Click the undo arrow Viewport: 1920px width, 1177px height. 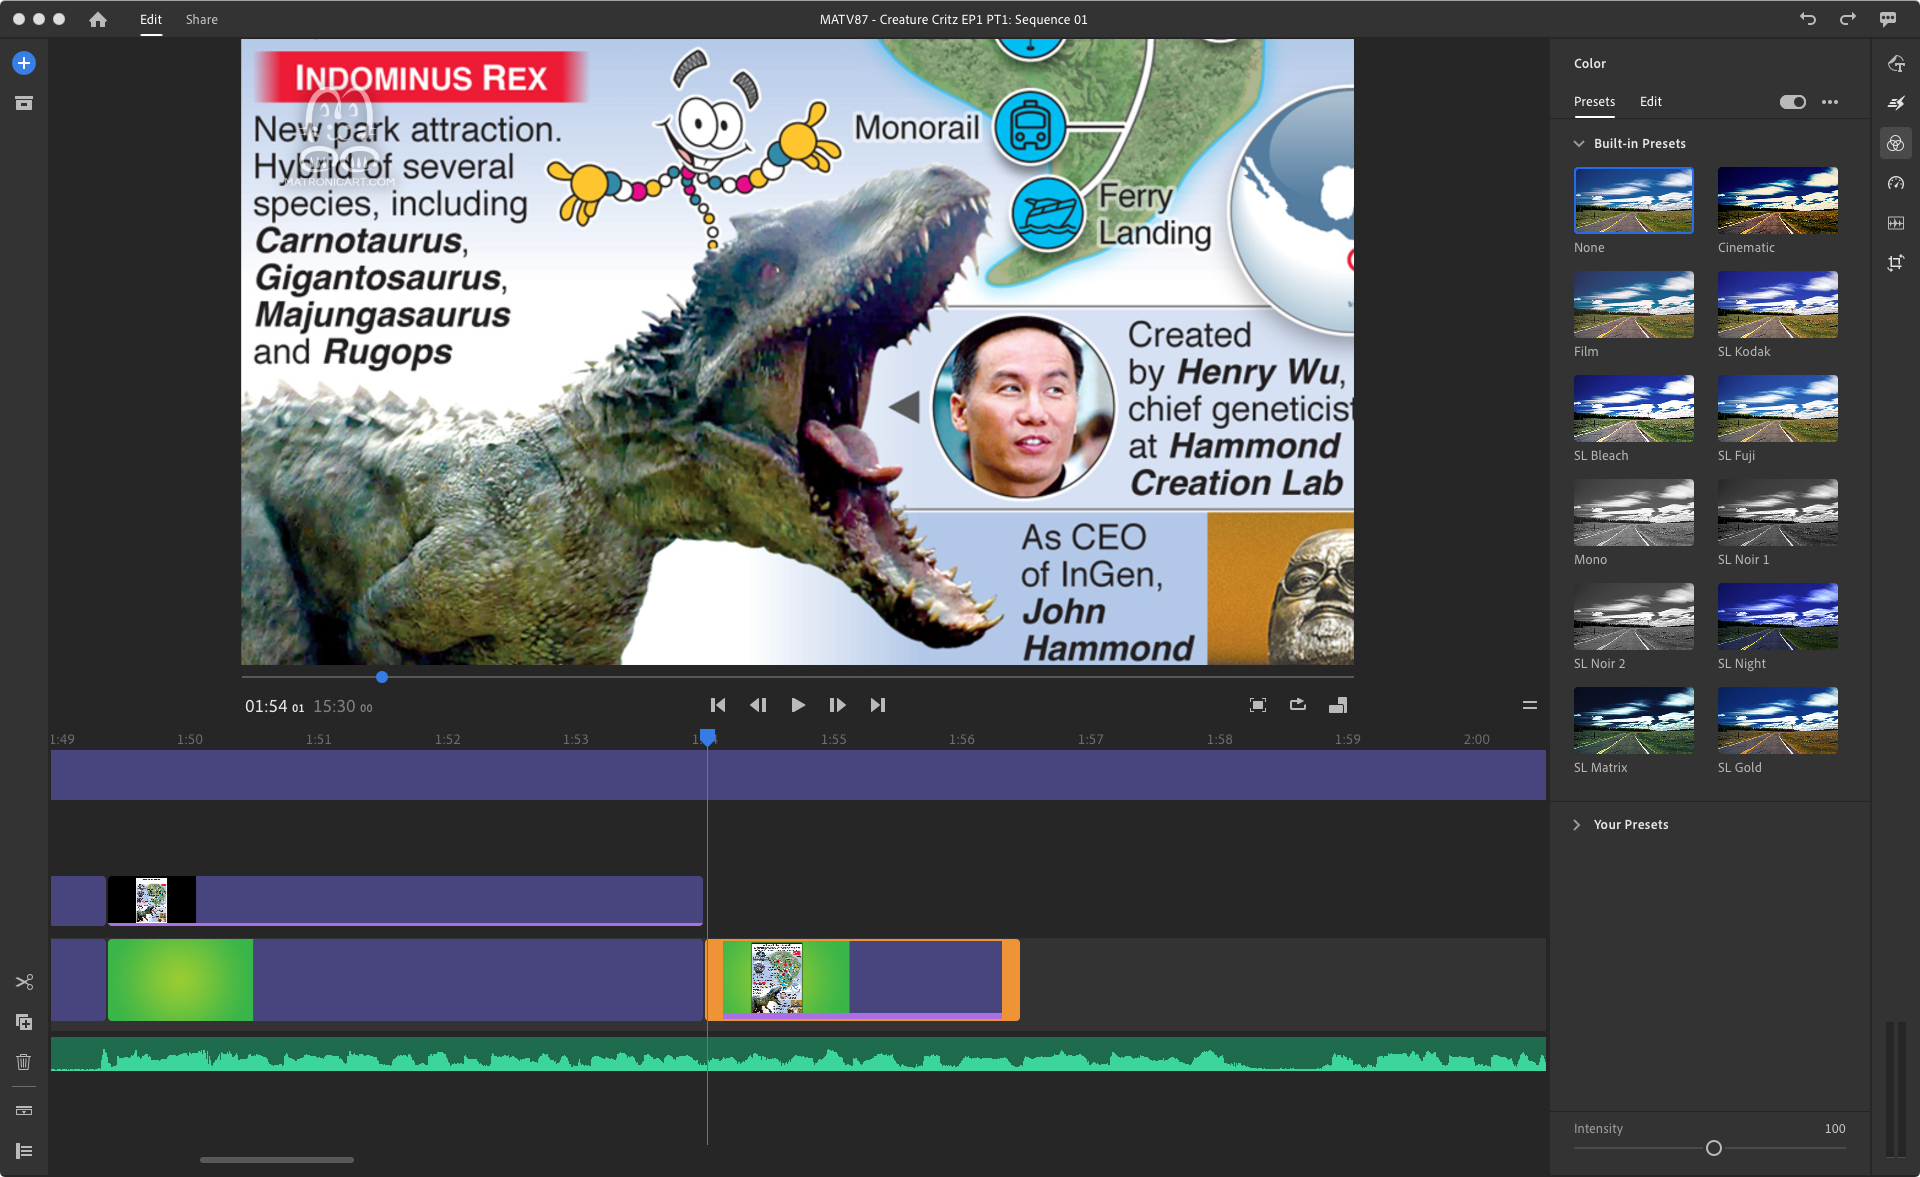click(x=1808, y=19)
